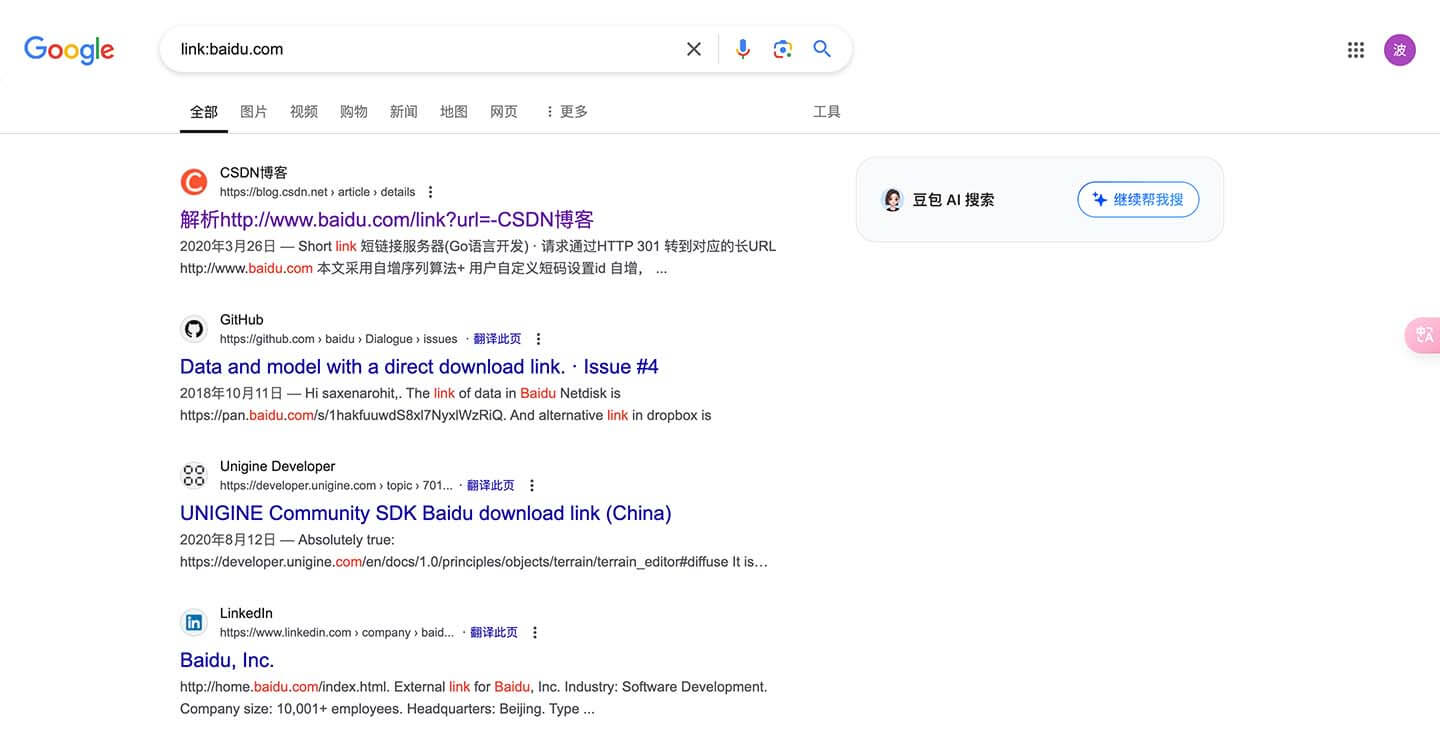Click 翻译此页 for the LinkedIn result
The height and width of the screenshot is (754, 1440).
coord(494,632)
